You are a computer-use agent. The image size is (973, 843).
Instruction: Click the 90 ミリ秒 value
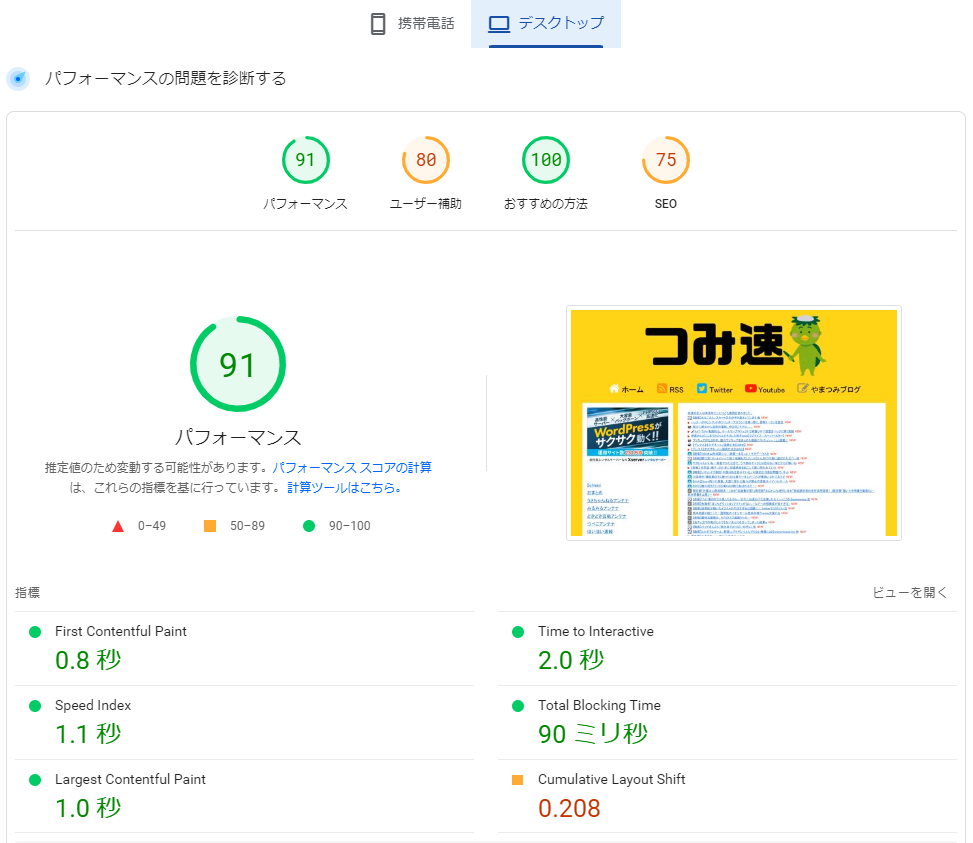tap(593, 734)
